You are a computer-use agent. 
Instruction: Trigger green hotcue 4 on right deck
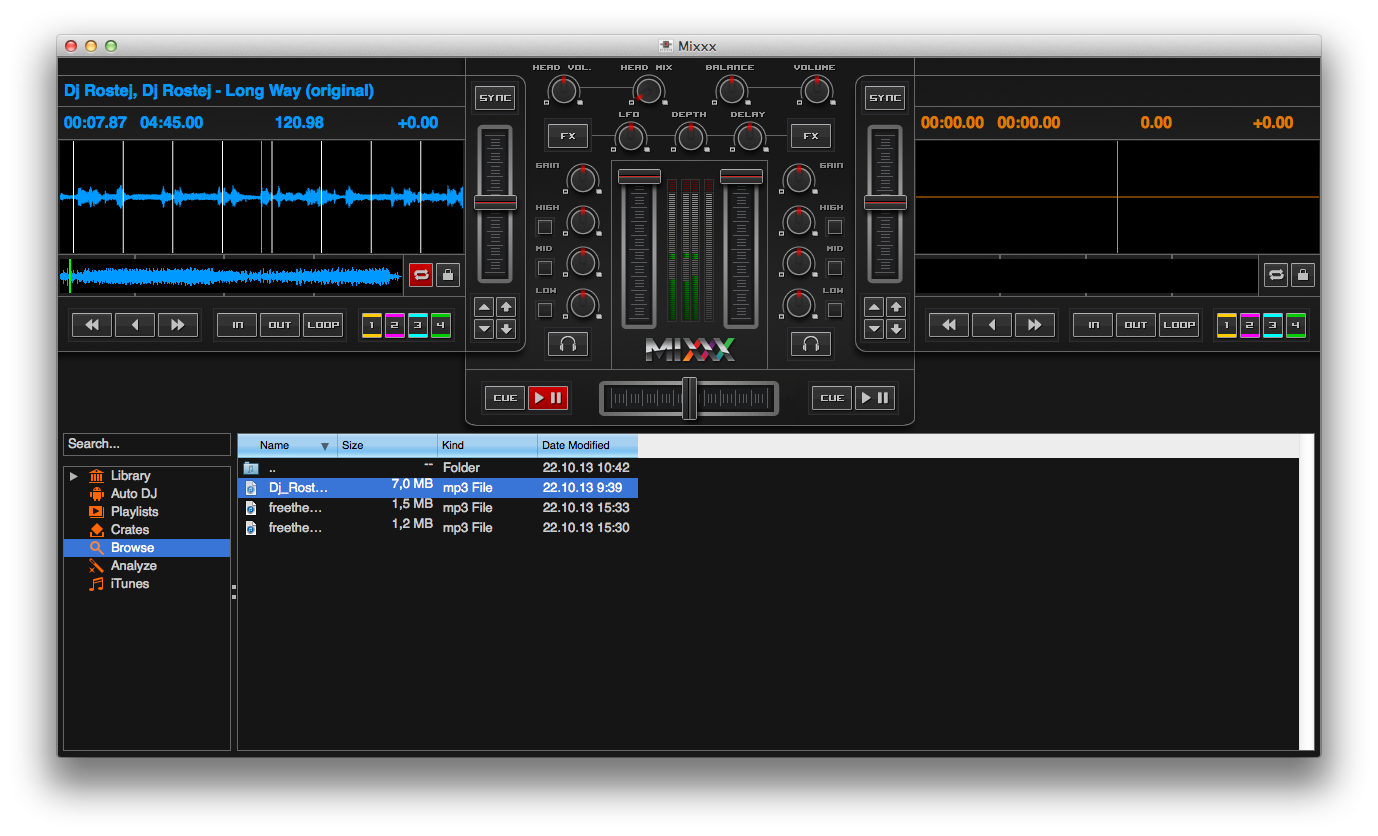point(1296,325)
